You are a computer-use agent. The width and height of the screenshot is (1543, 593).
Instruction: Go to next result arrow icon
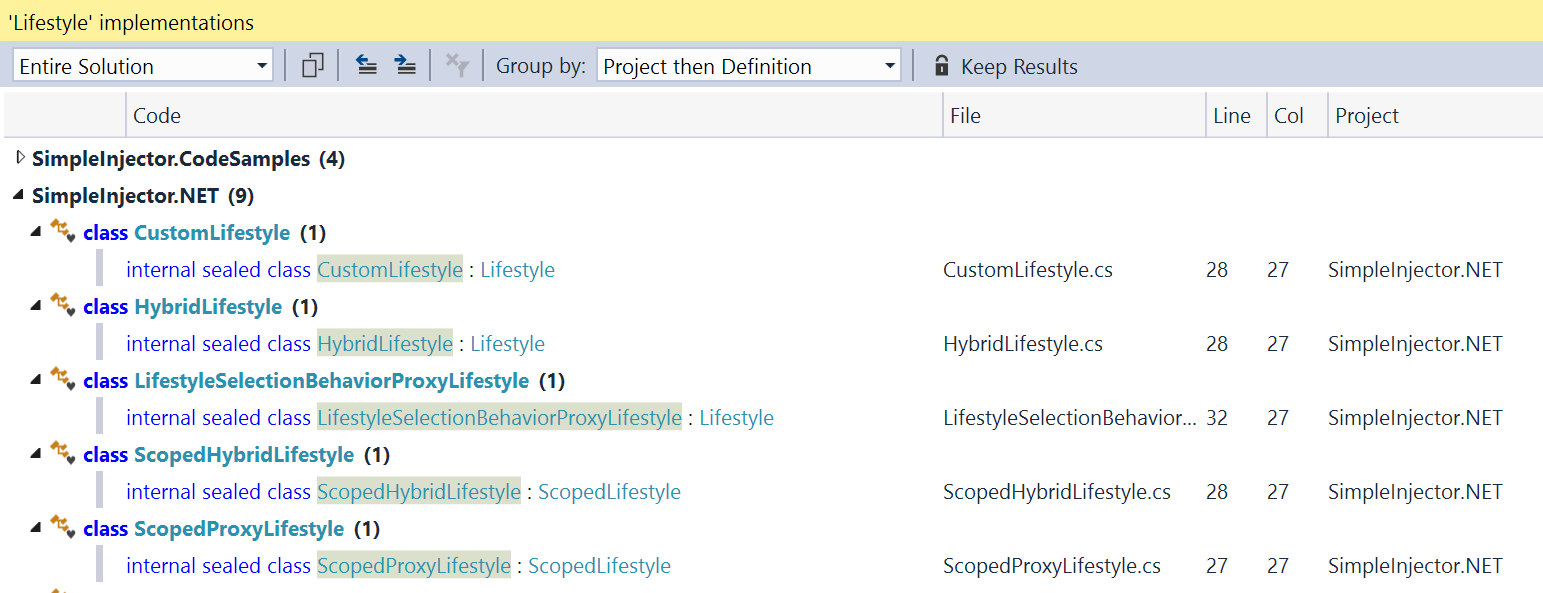coord(405,66)
